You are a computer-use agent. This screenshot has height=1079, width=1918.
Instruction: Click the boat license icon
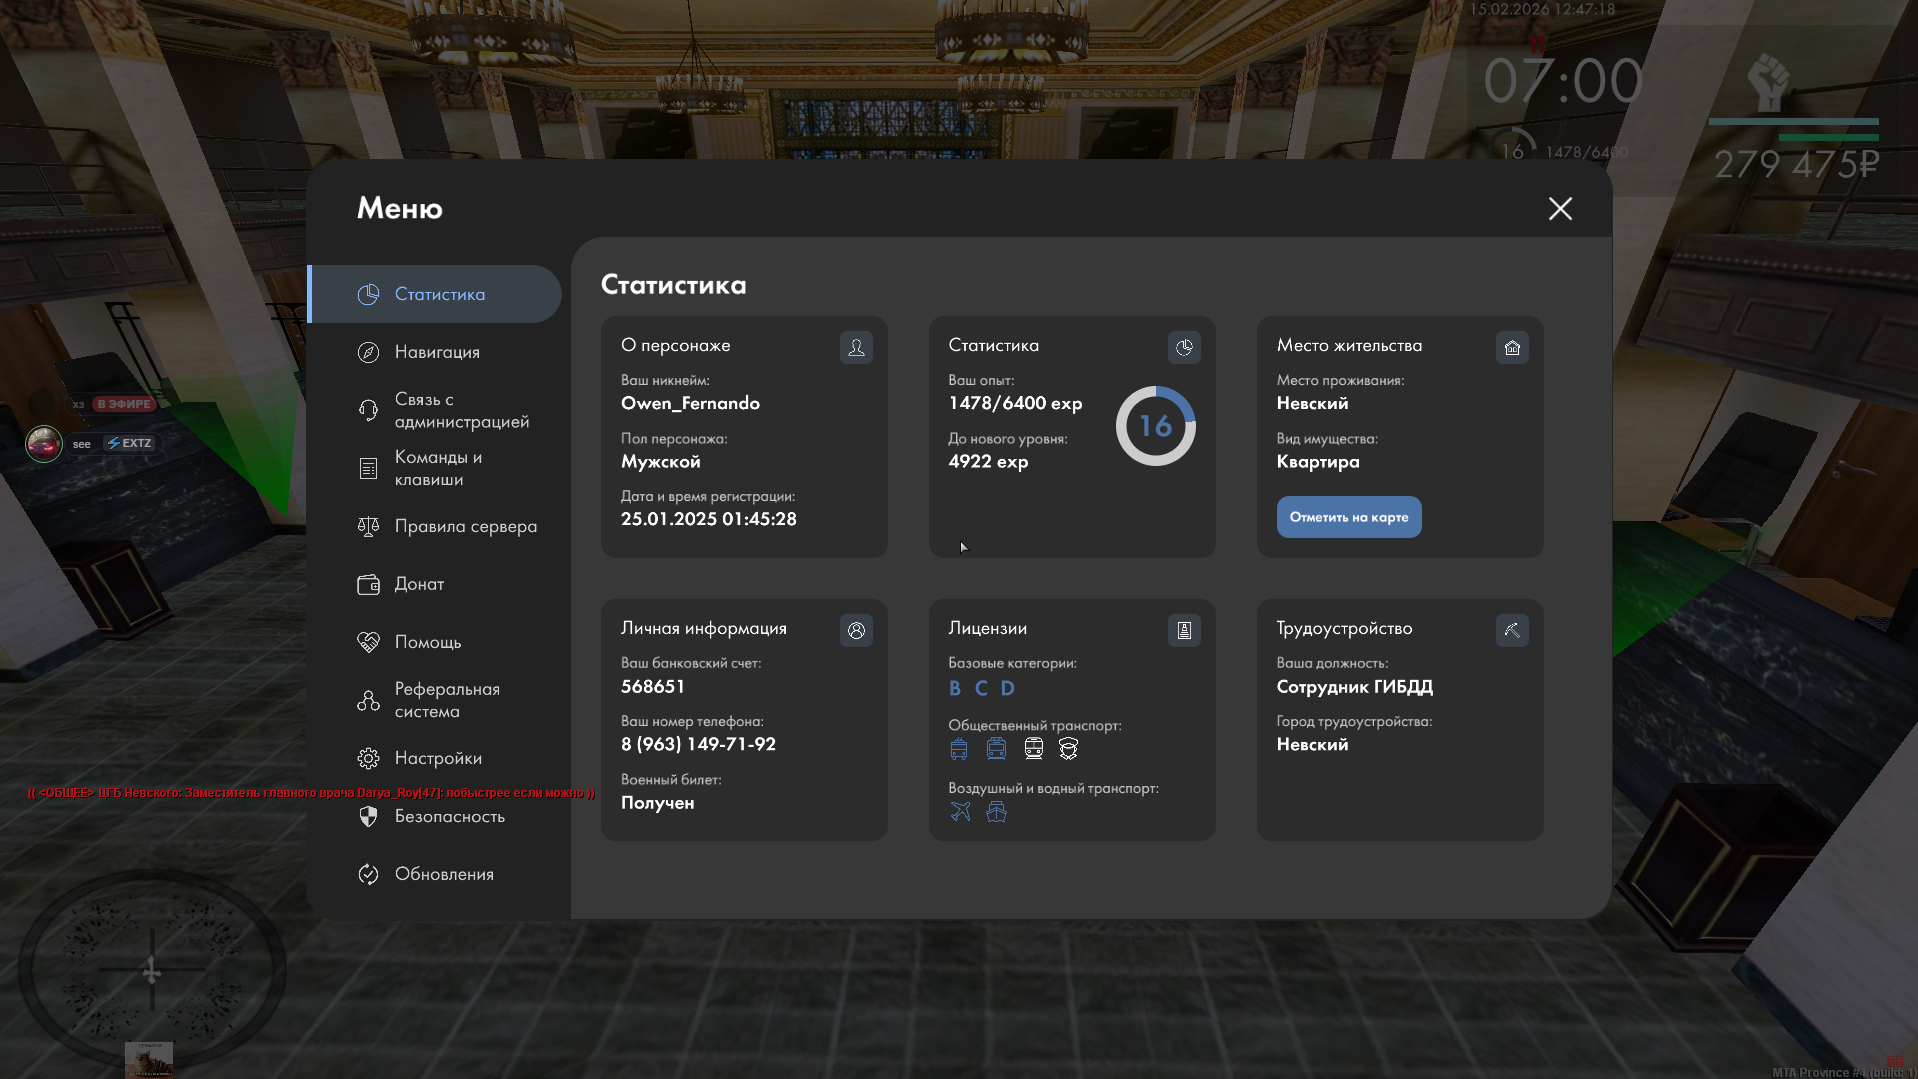coord(996,811)
